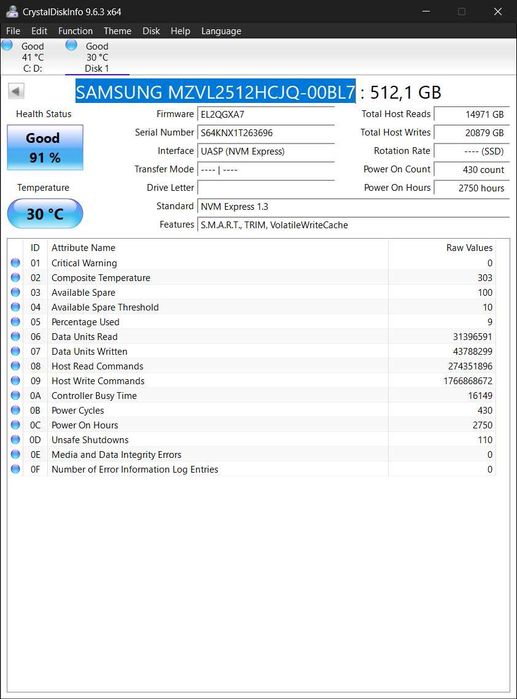517x699 pixels.
Task: Click raw value 274351896 for Host Read Commands
Action: 470,366
